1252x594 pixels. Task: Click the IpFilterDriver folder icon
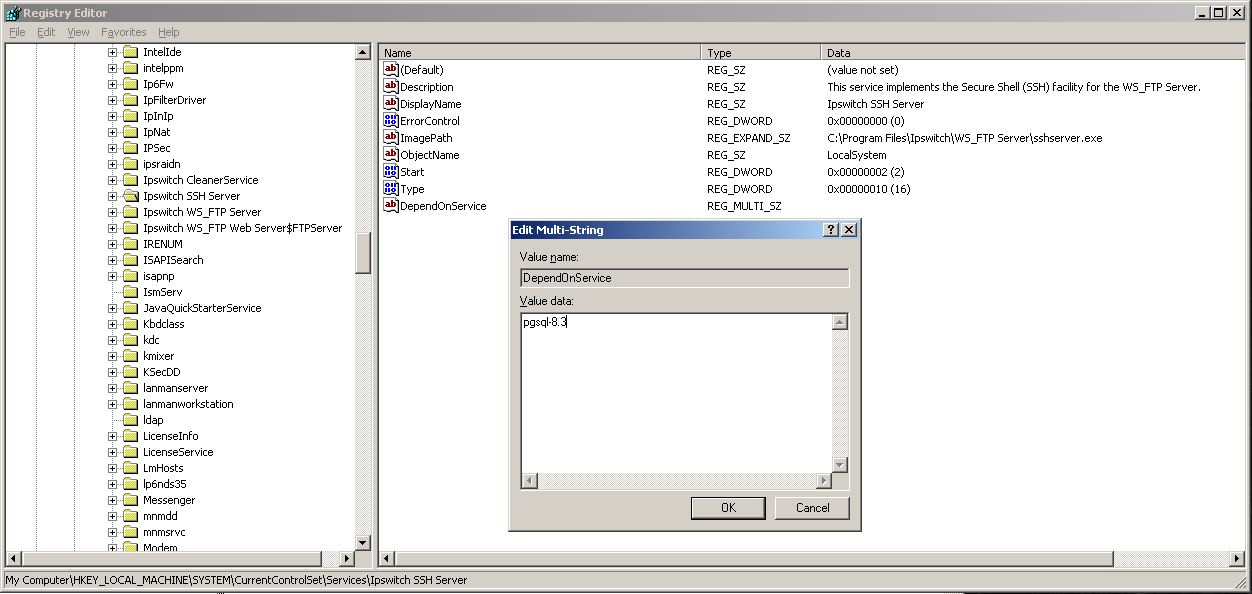pos(130,100)
